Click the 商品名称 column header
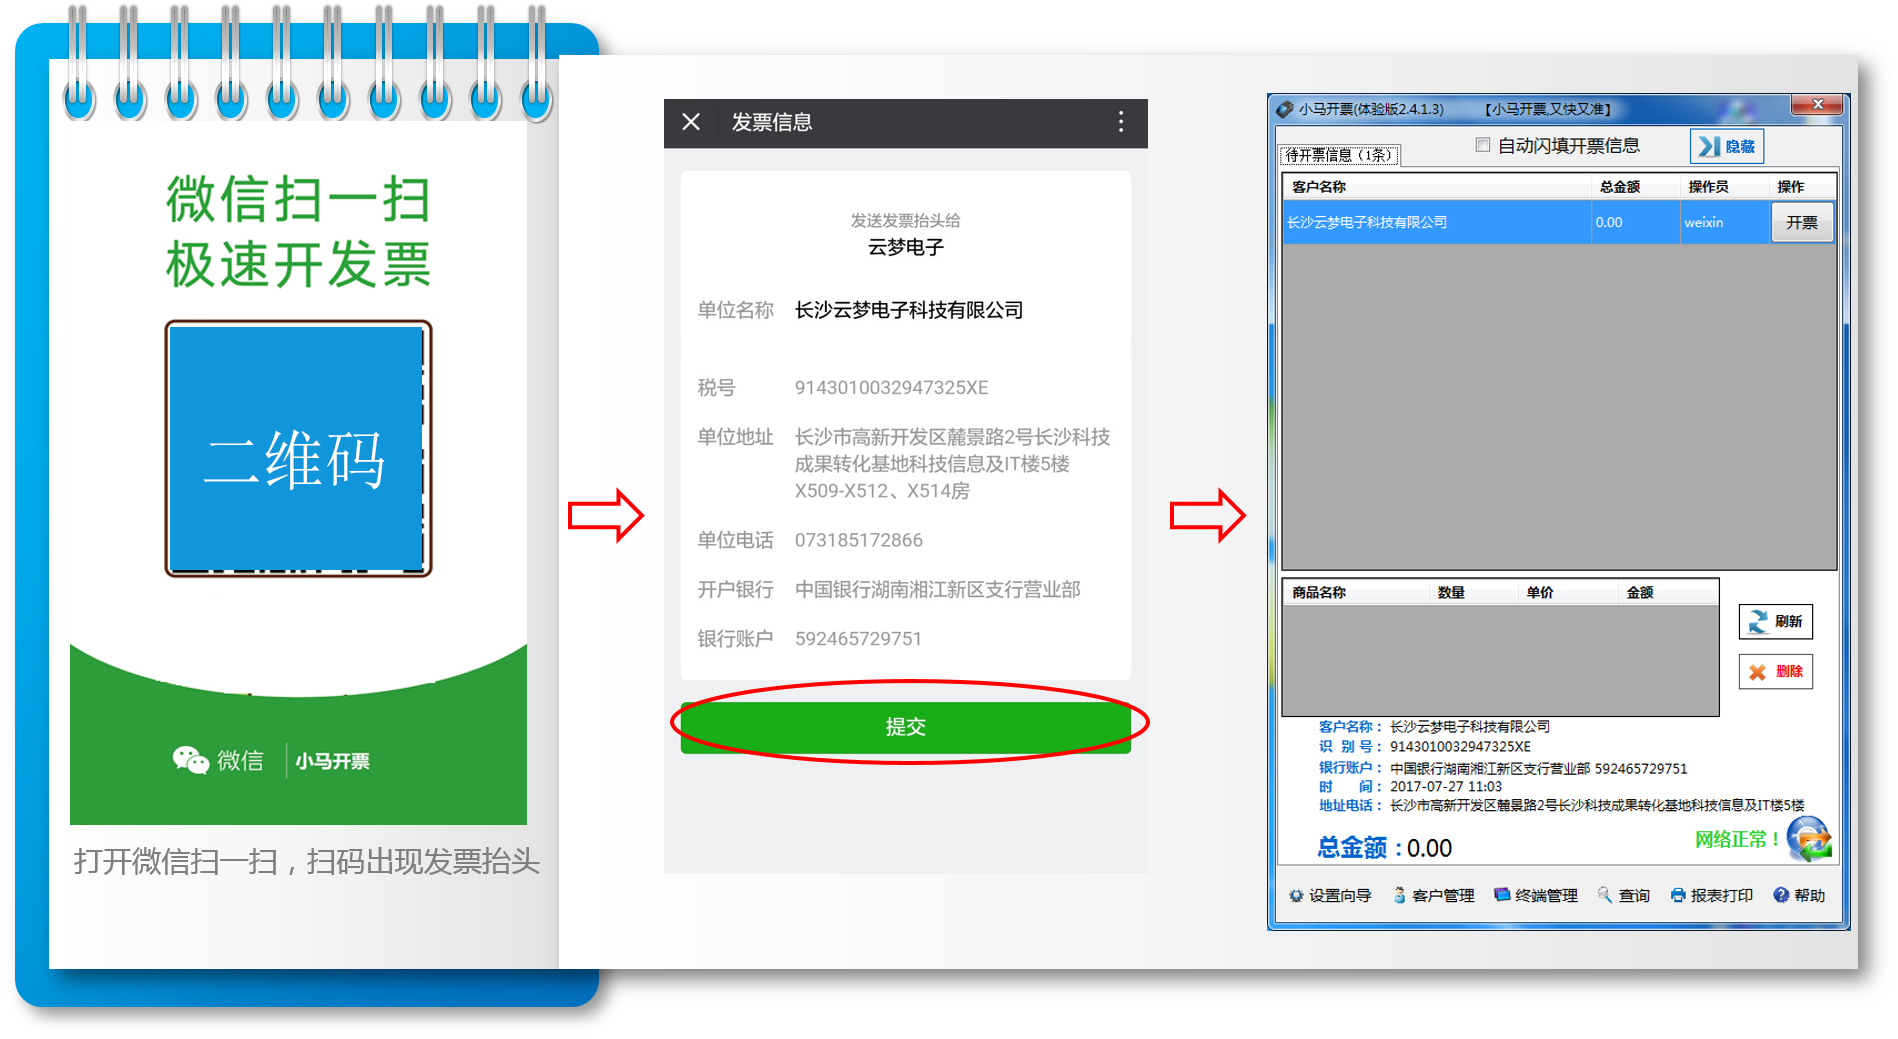Viewport: 1898px width, 1039px height. pos(1356,593)
